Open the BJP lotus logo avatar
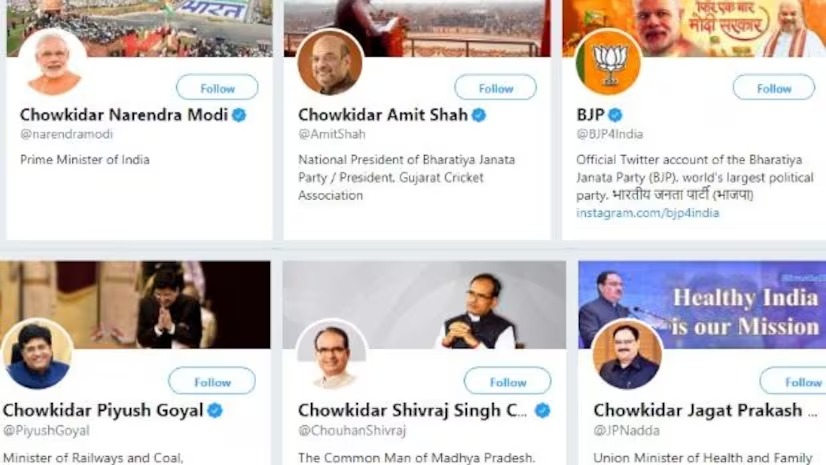Image resolution: width=826 pixels, height=465 pixels. (608, 62)
